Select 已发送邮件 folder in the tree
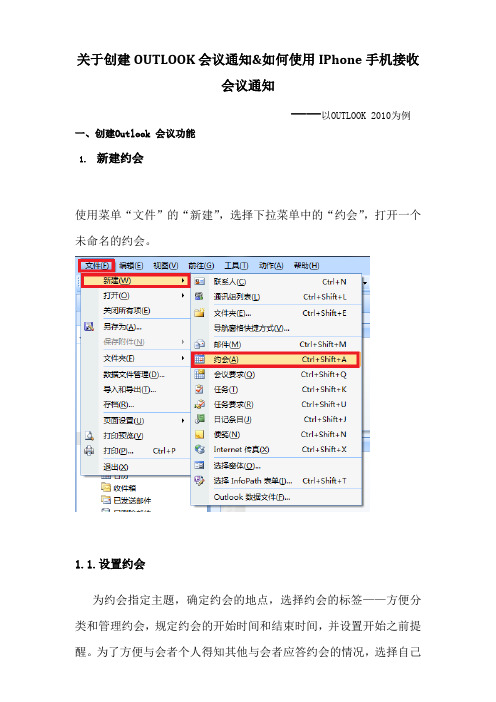496x702 pixels. point(132,500)
